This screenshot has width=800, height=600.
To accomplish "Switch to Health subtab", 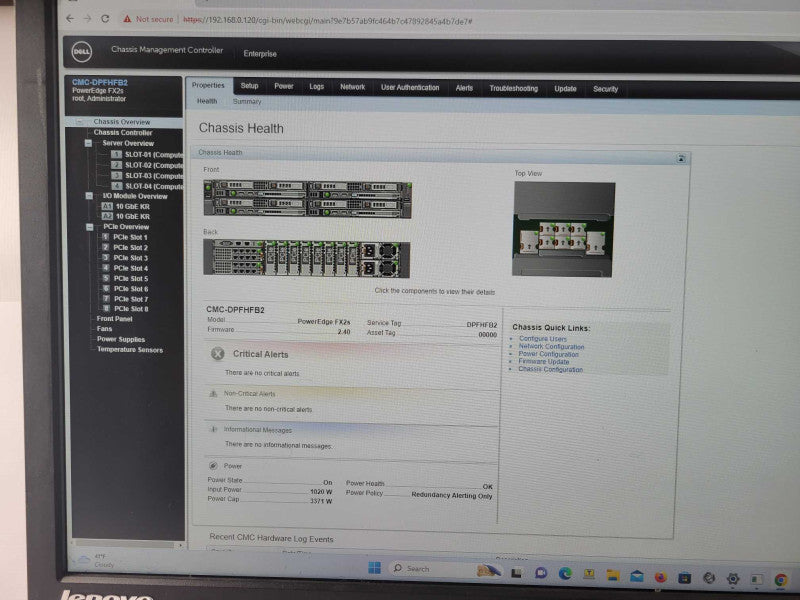I will point(207,101).
